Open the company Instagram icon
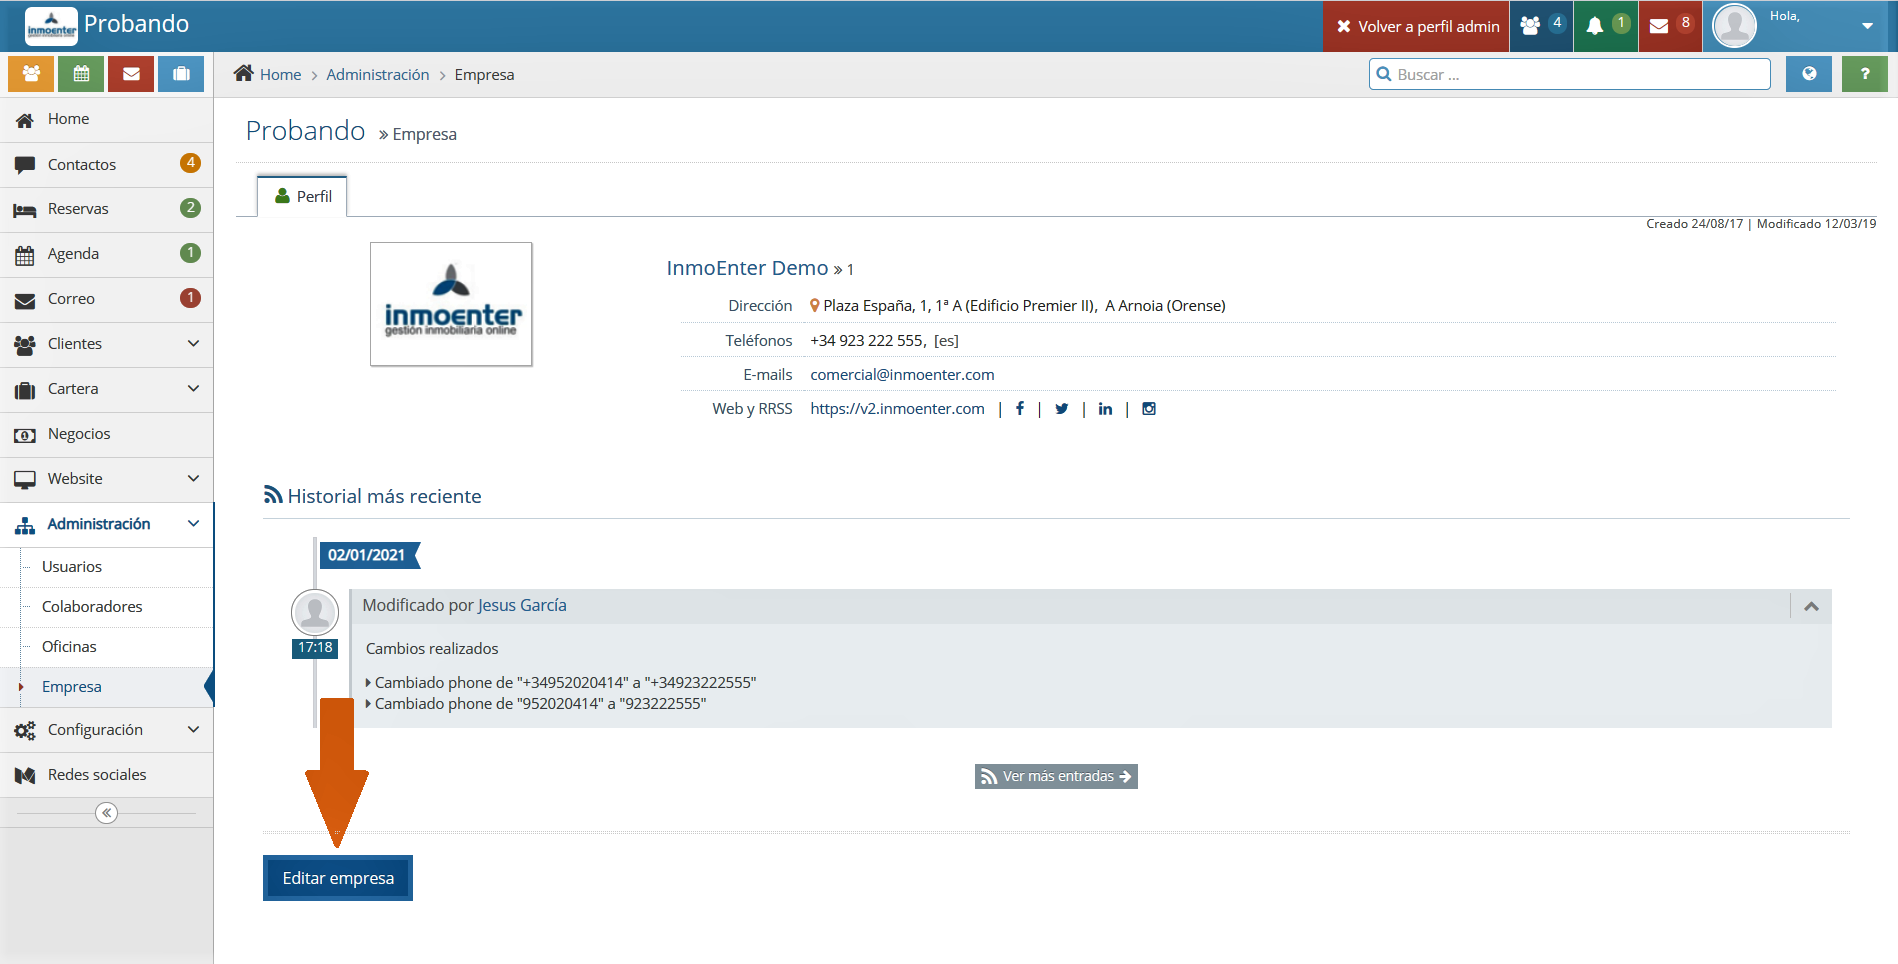 (x=1149, y=408)
